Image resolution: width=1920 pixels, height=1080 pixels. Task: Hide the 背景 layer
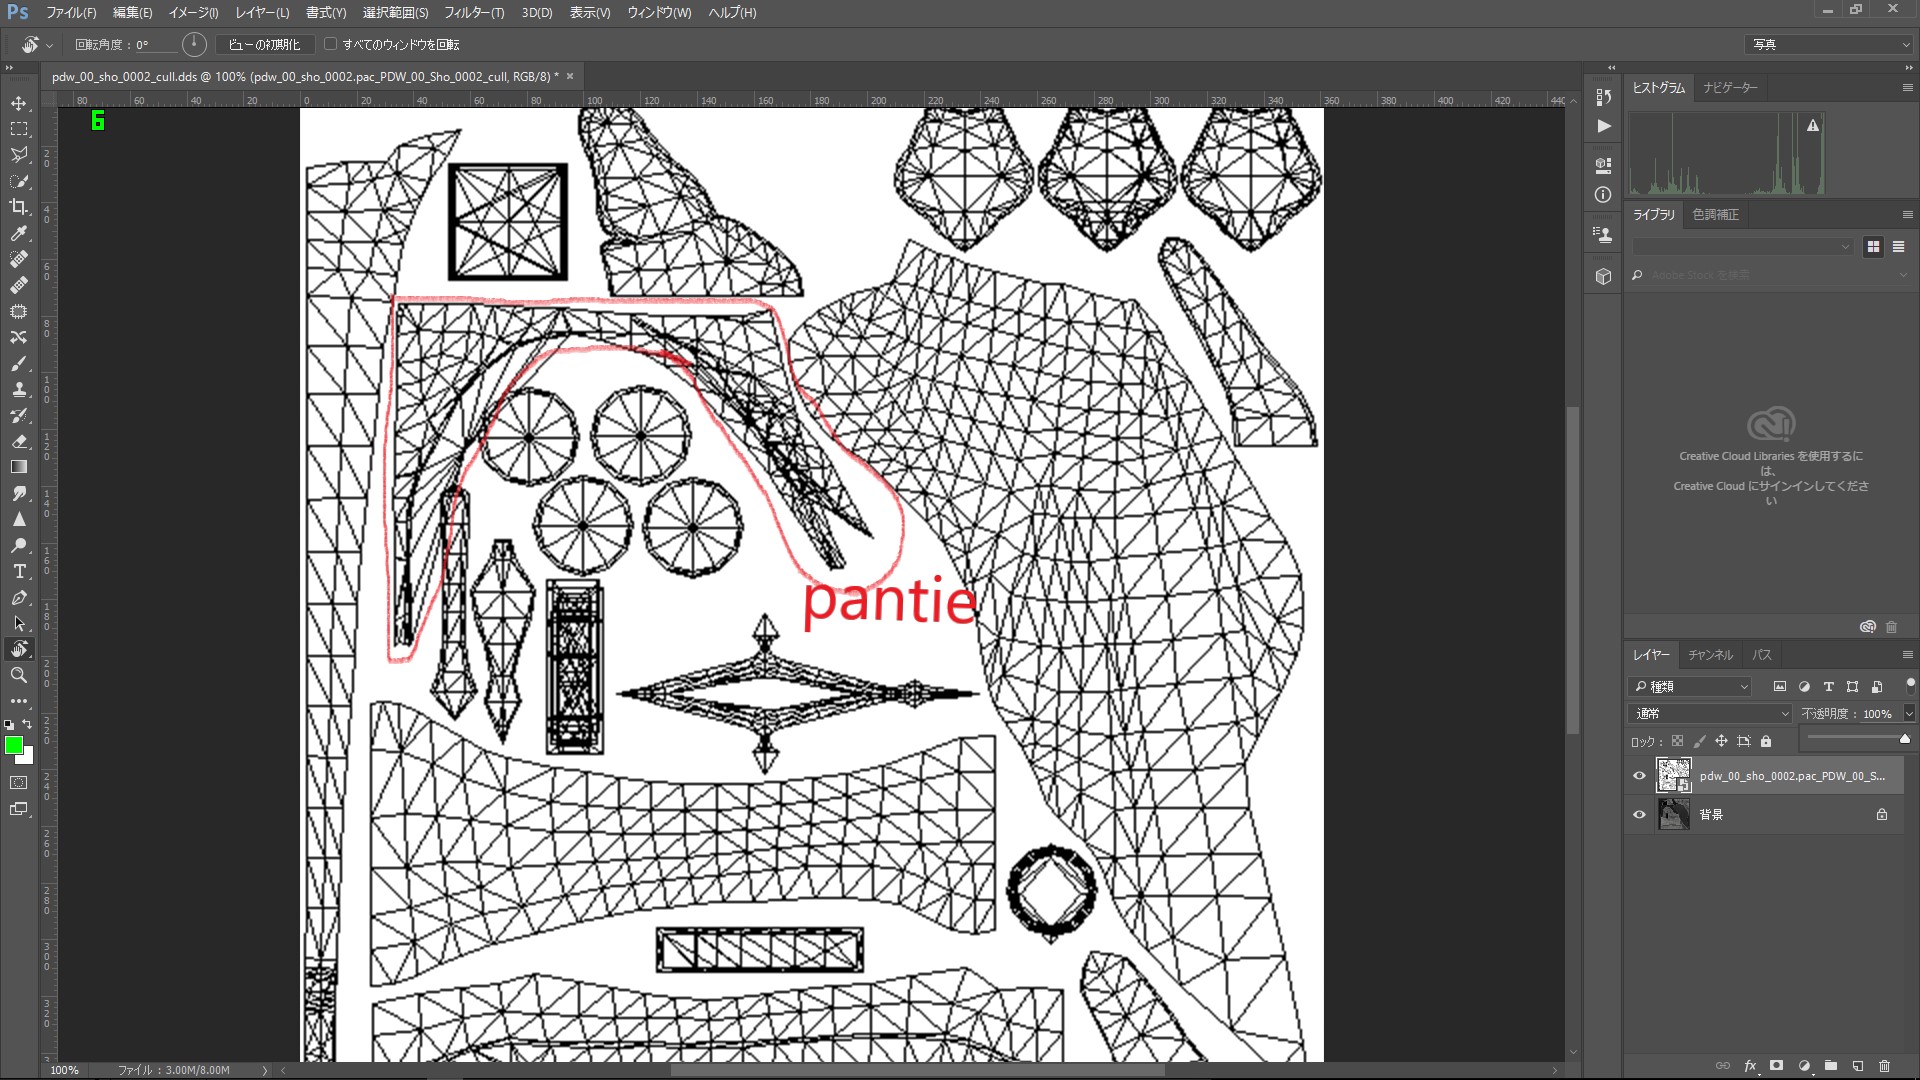pyautogui.click(x=1639, y=815)
